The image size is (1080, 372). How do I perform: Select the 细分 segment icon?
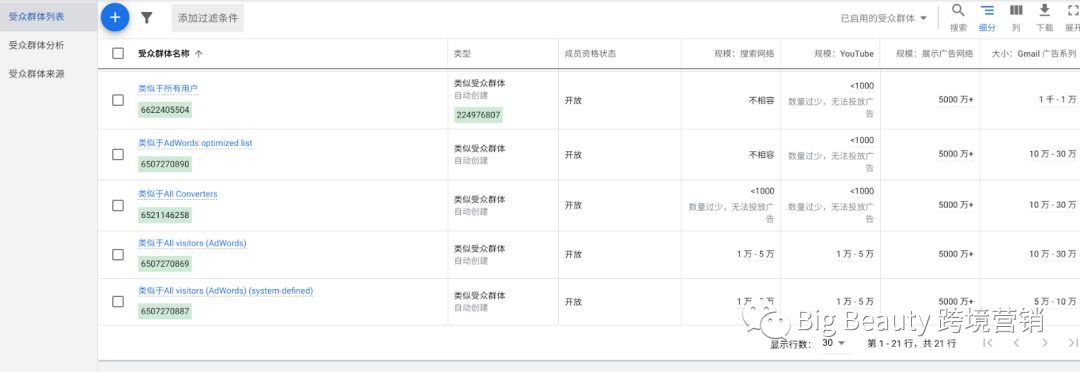(987, 10)
